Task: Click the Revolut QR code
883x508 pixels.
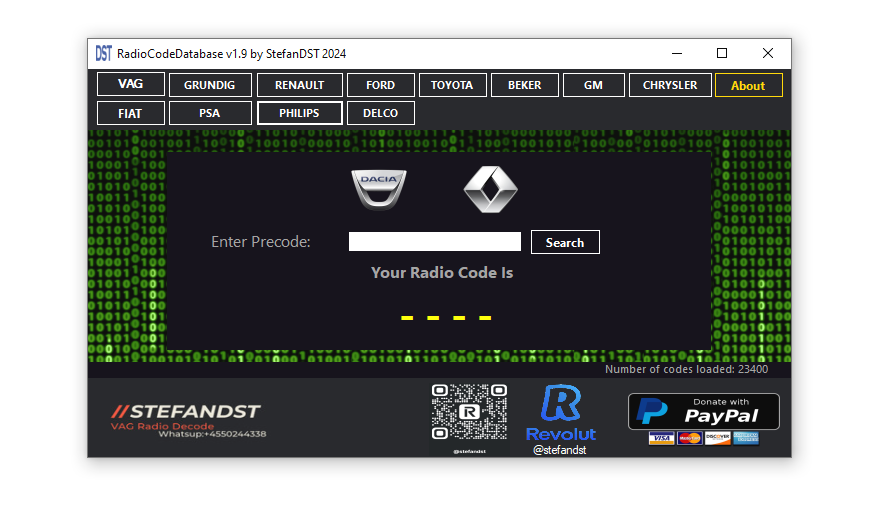Action: coord(469,412)
